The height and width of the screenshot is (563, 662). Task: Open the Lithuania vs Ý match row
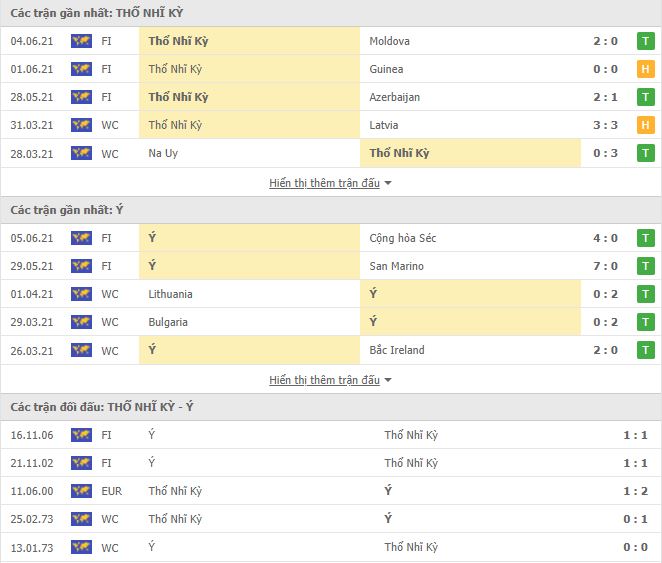coord(330,295)
